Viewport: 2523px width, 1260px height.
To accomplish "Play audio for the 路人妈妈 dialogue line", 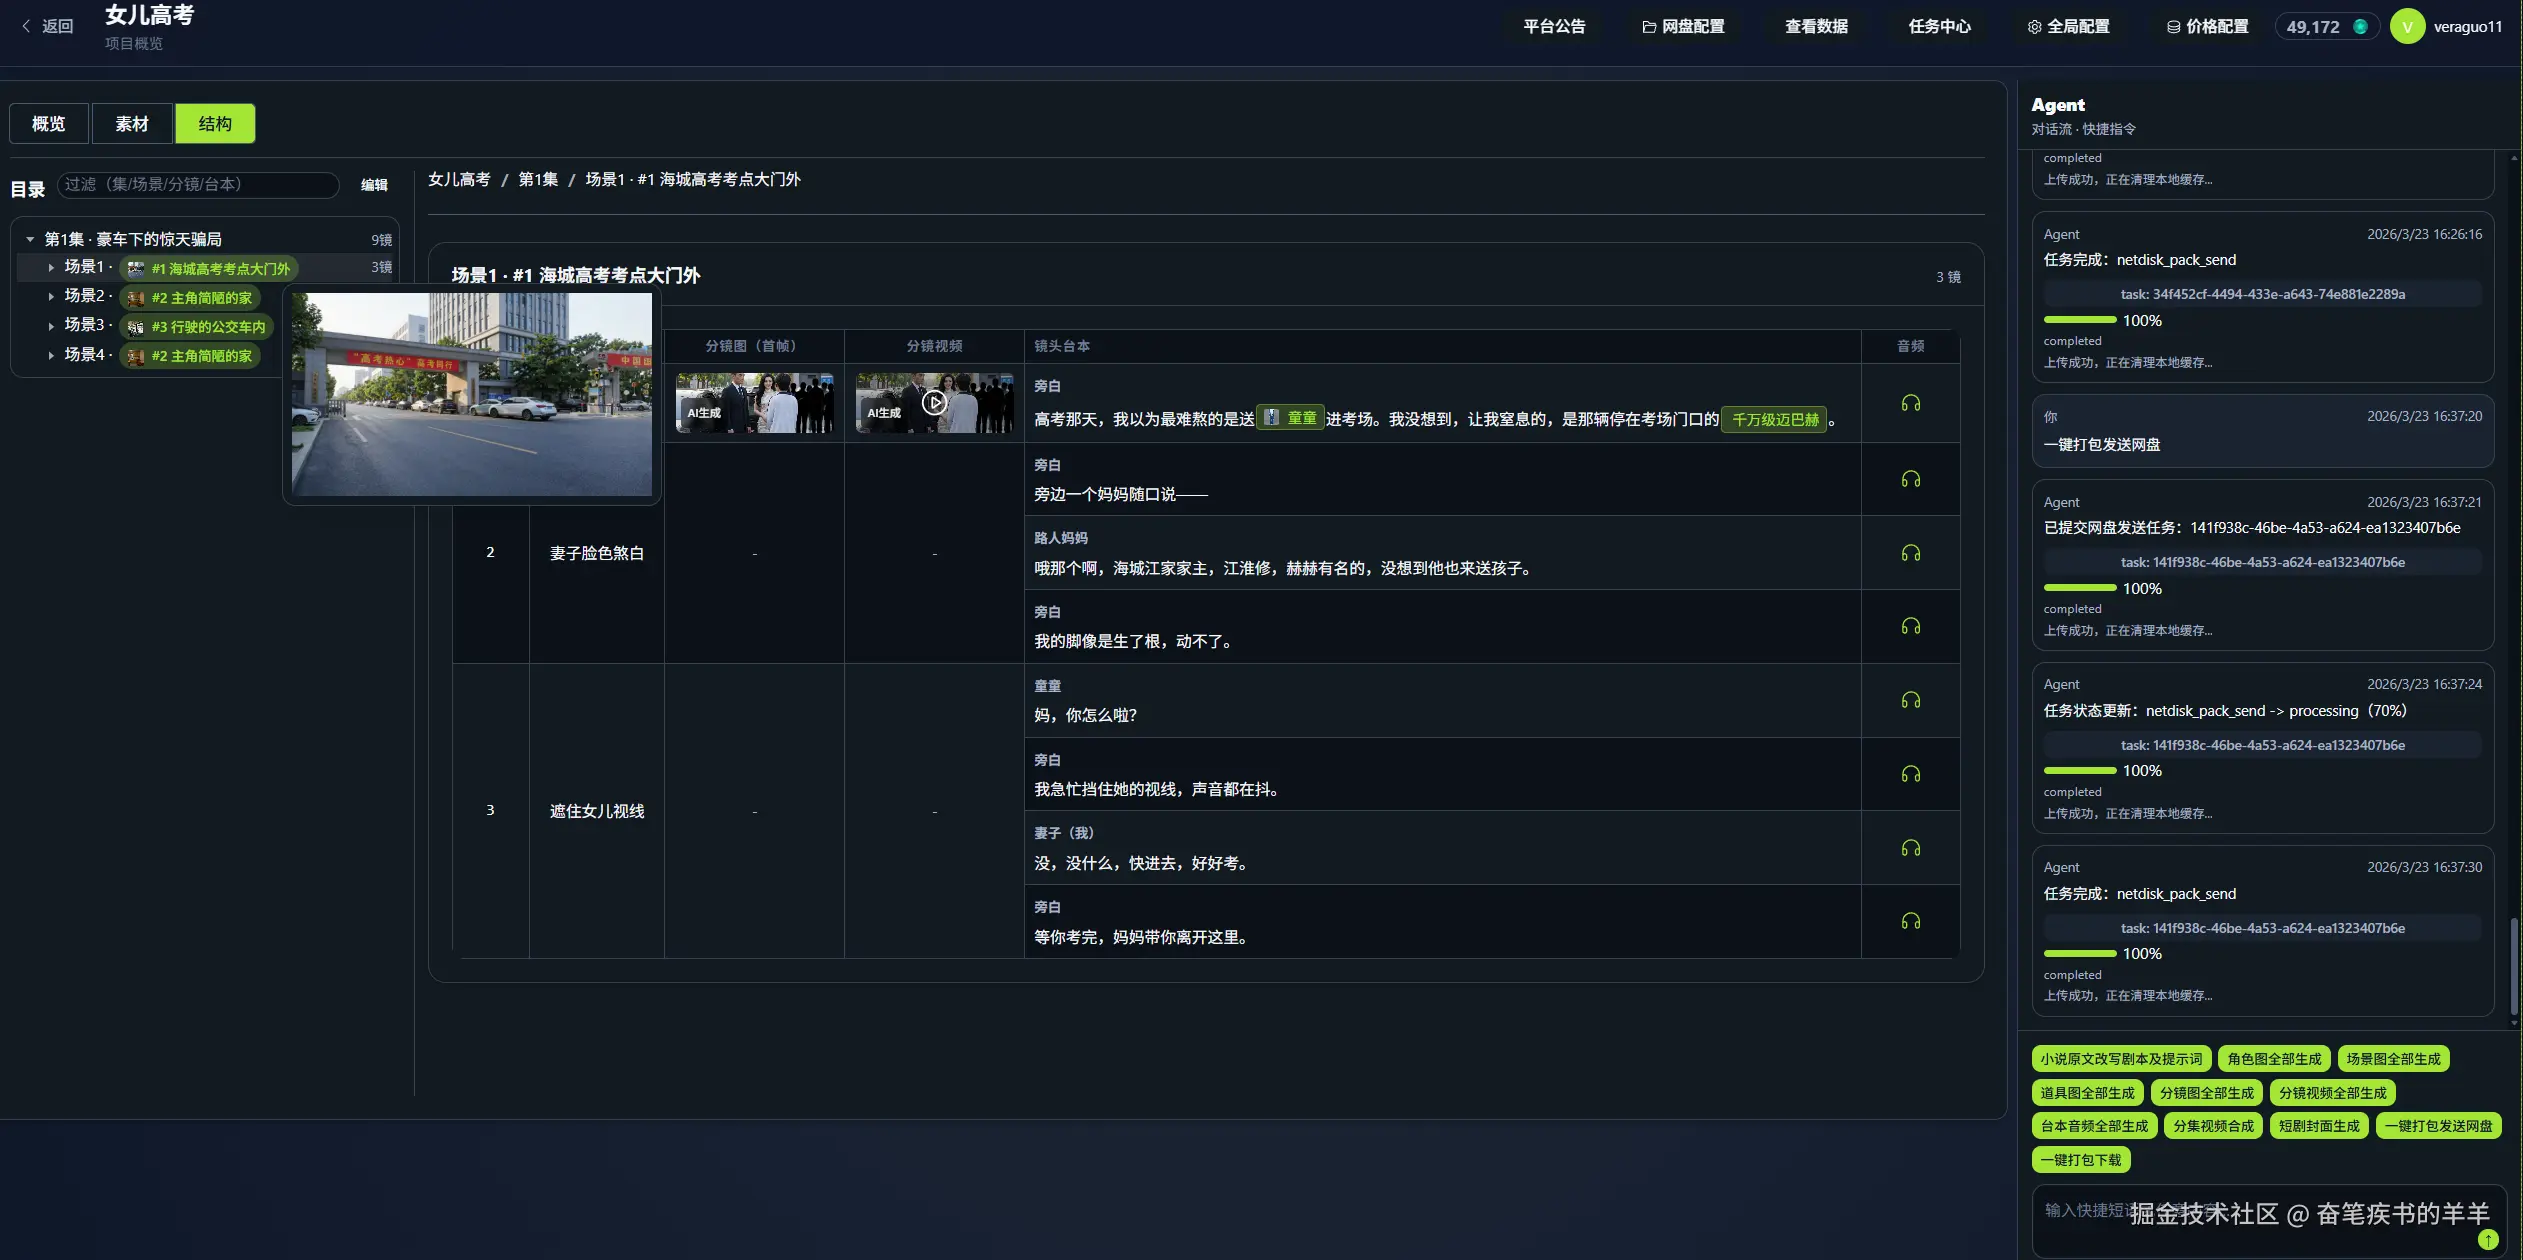I will pos(1910,553).
